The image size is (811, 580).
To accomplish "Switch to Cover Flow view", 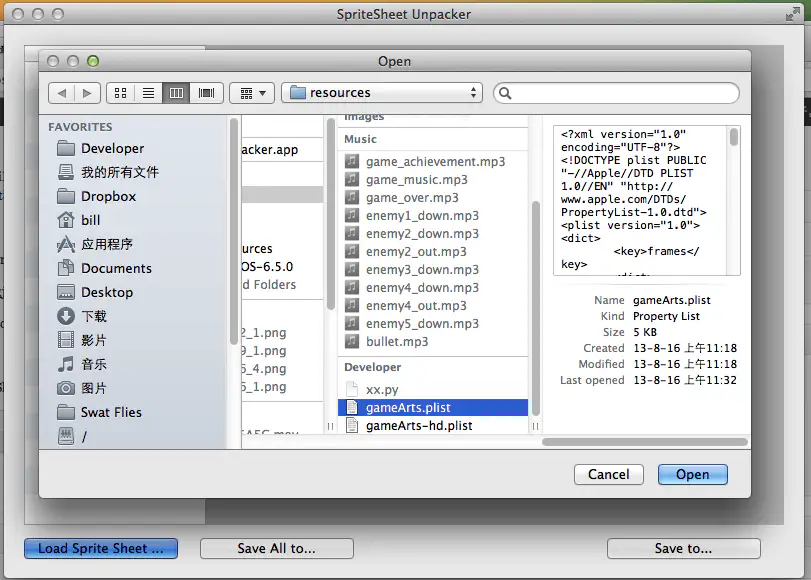I will [206, 93].
